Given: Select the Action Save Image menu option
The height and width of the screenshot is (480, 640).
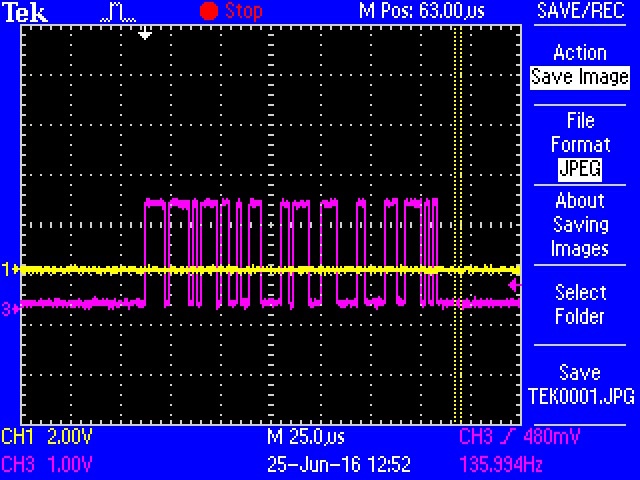Looking at the screenshot, I should [x=580, y=65].
